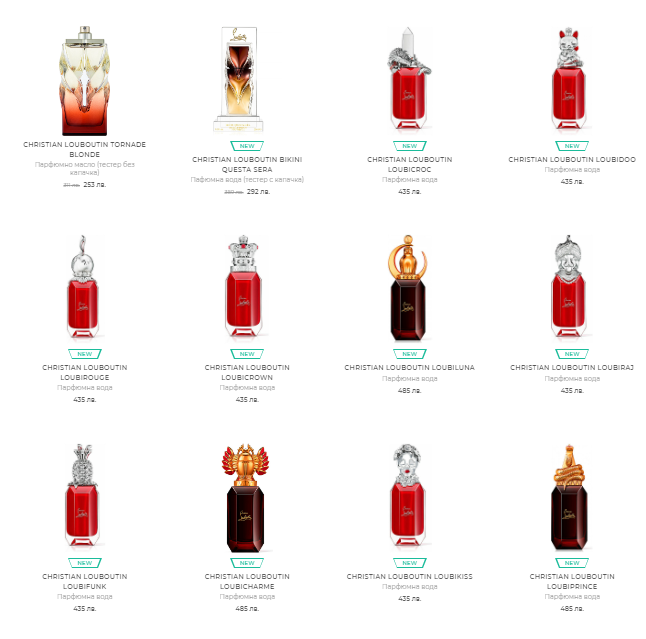Click the Christian Louboutin Loubiluna product name
This screenshot has width=646, height=639.
tap(410, 367)
